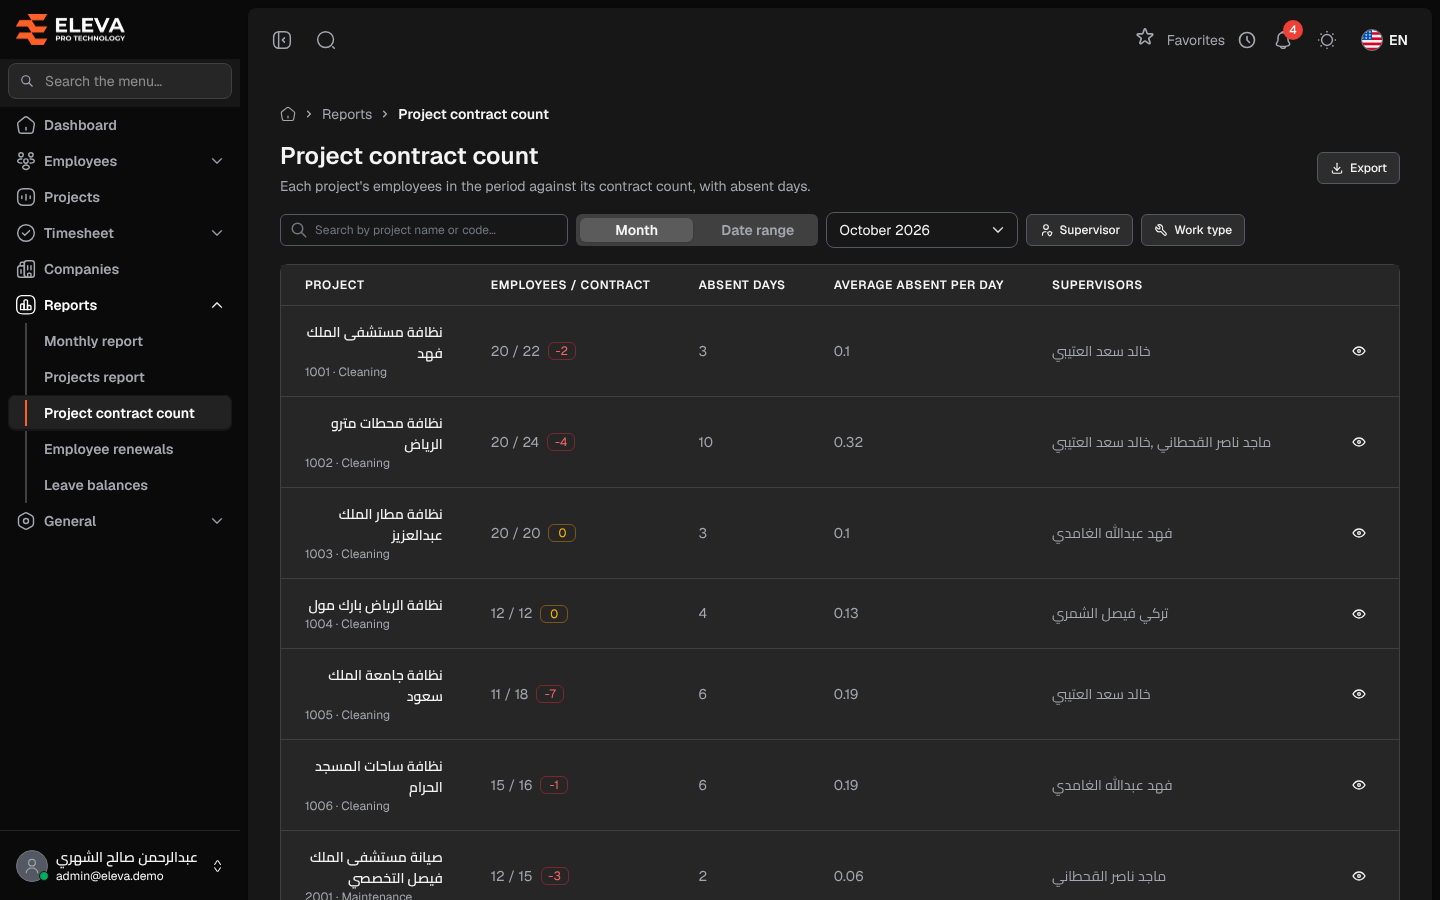Click the -2 badge for project 1001
Screen dimensions: 1440x900
pos(562,351)
